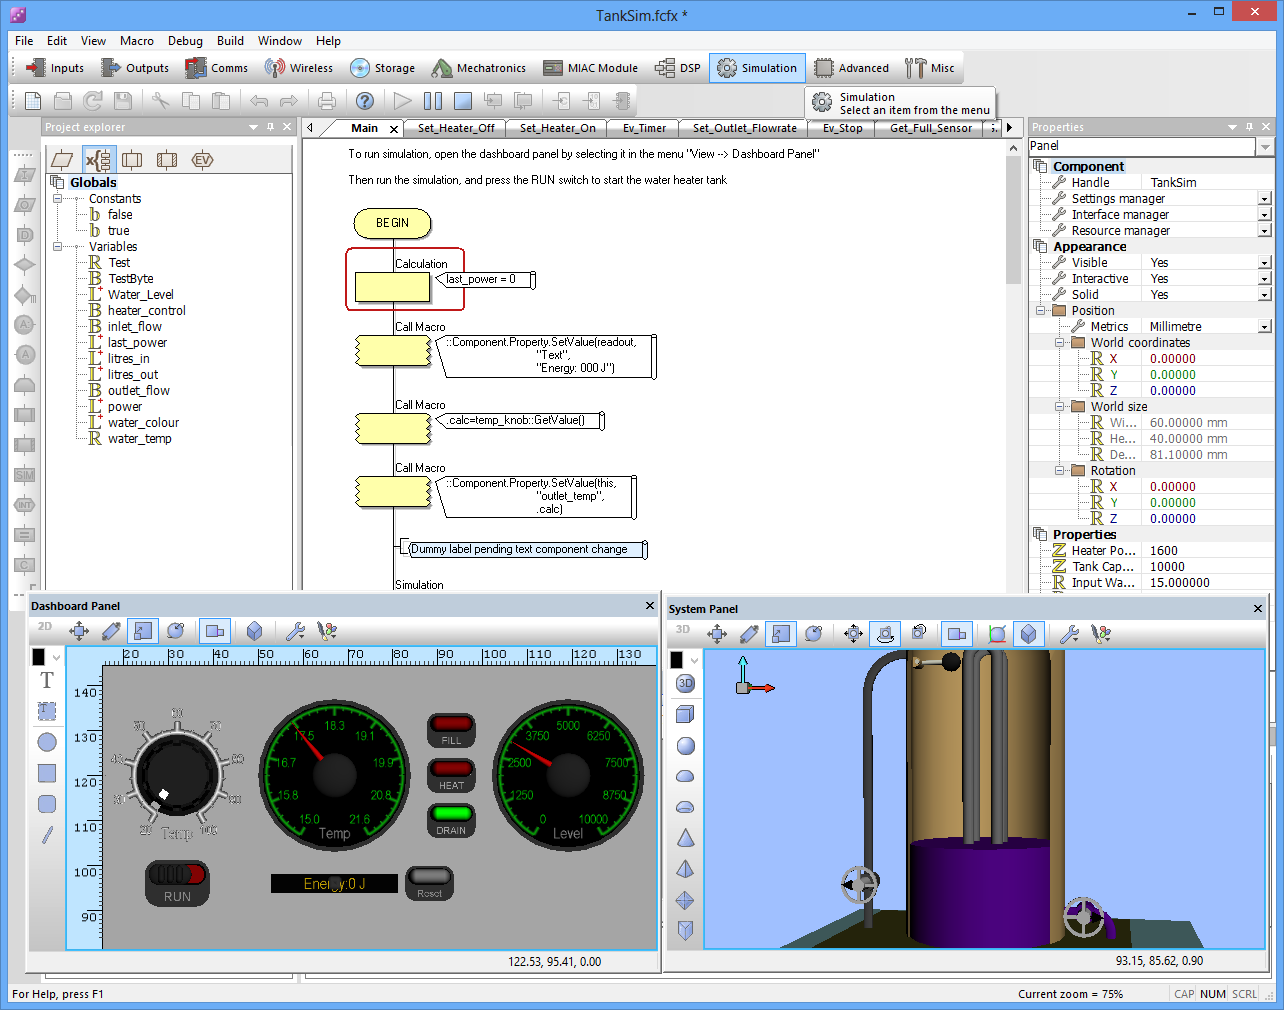Add a cone shape in System Panel
The height and width of the screenshot is (1010, 1284).
click(685, 838)
